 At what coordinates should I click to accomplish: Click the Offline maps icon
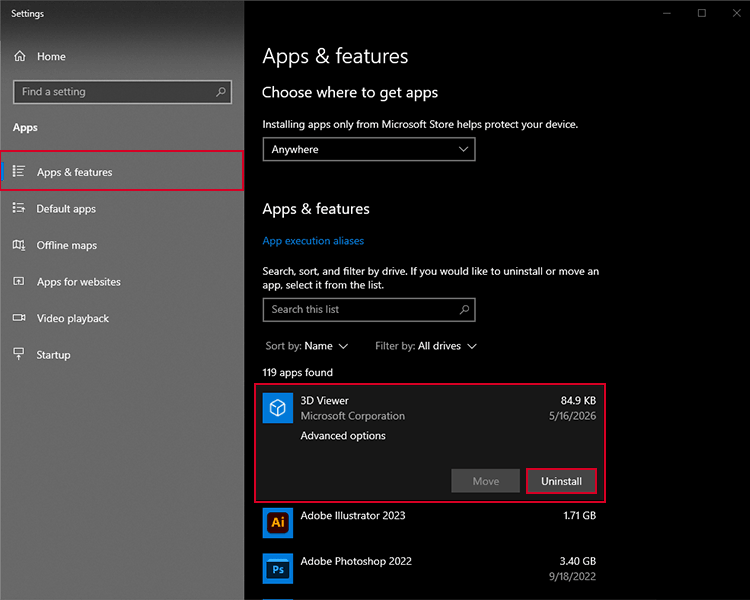19,245
